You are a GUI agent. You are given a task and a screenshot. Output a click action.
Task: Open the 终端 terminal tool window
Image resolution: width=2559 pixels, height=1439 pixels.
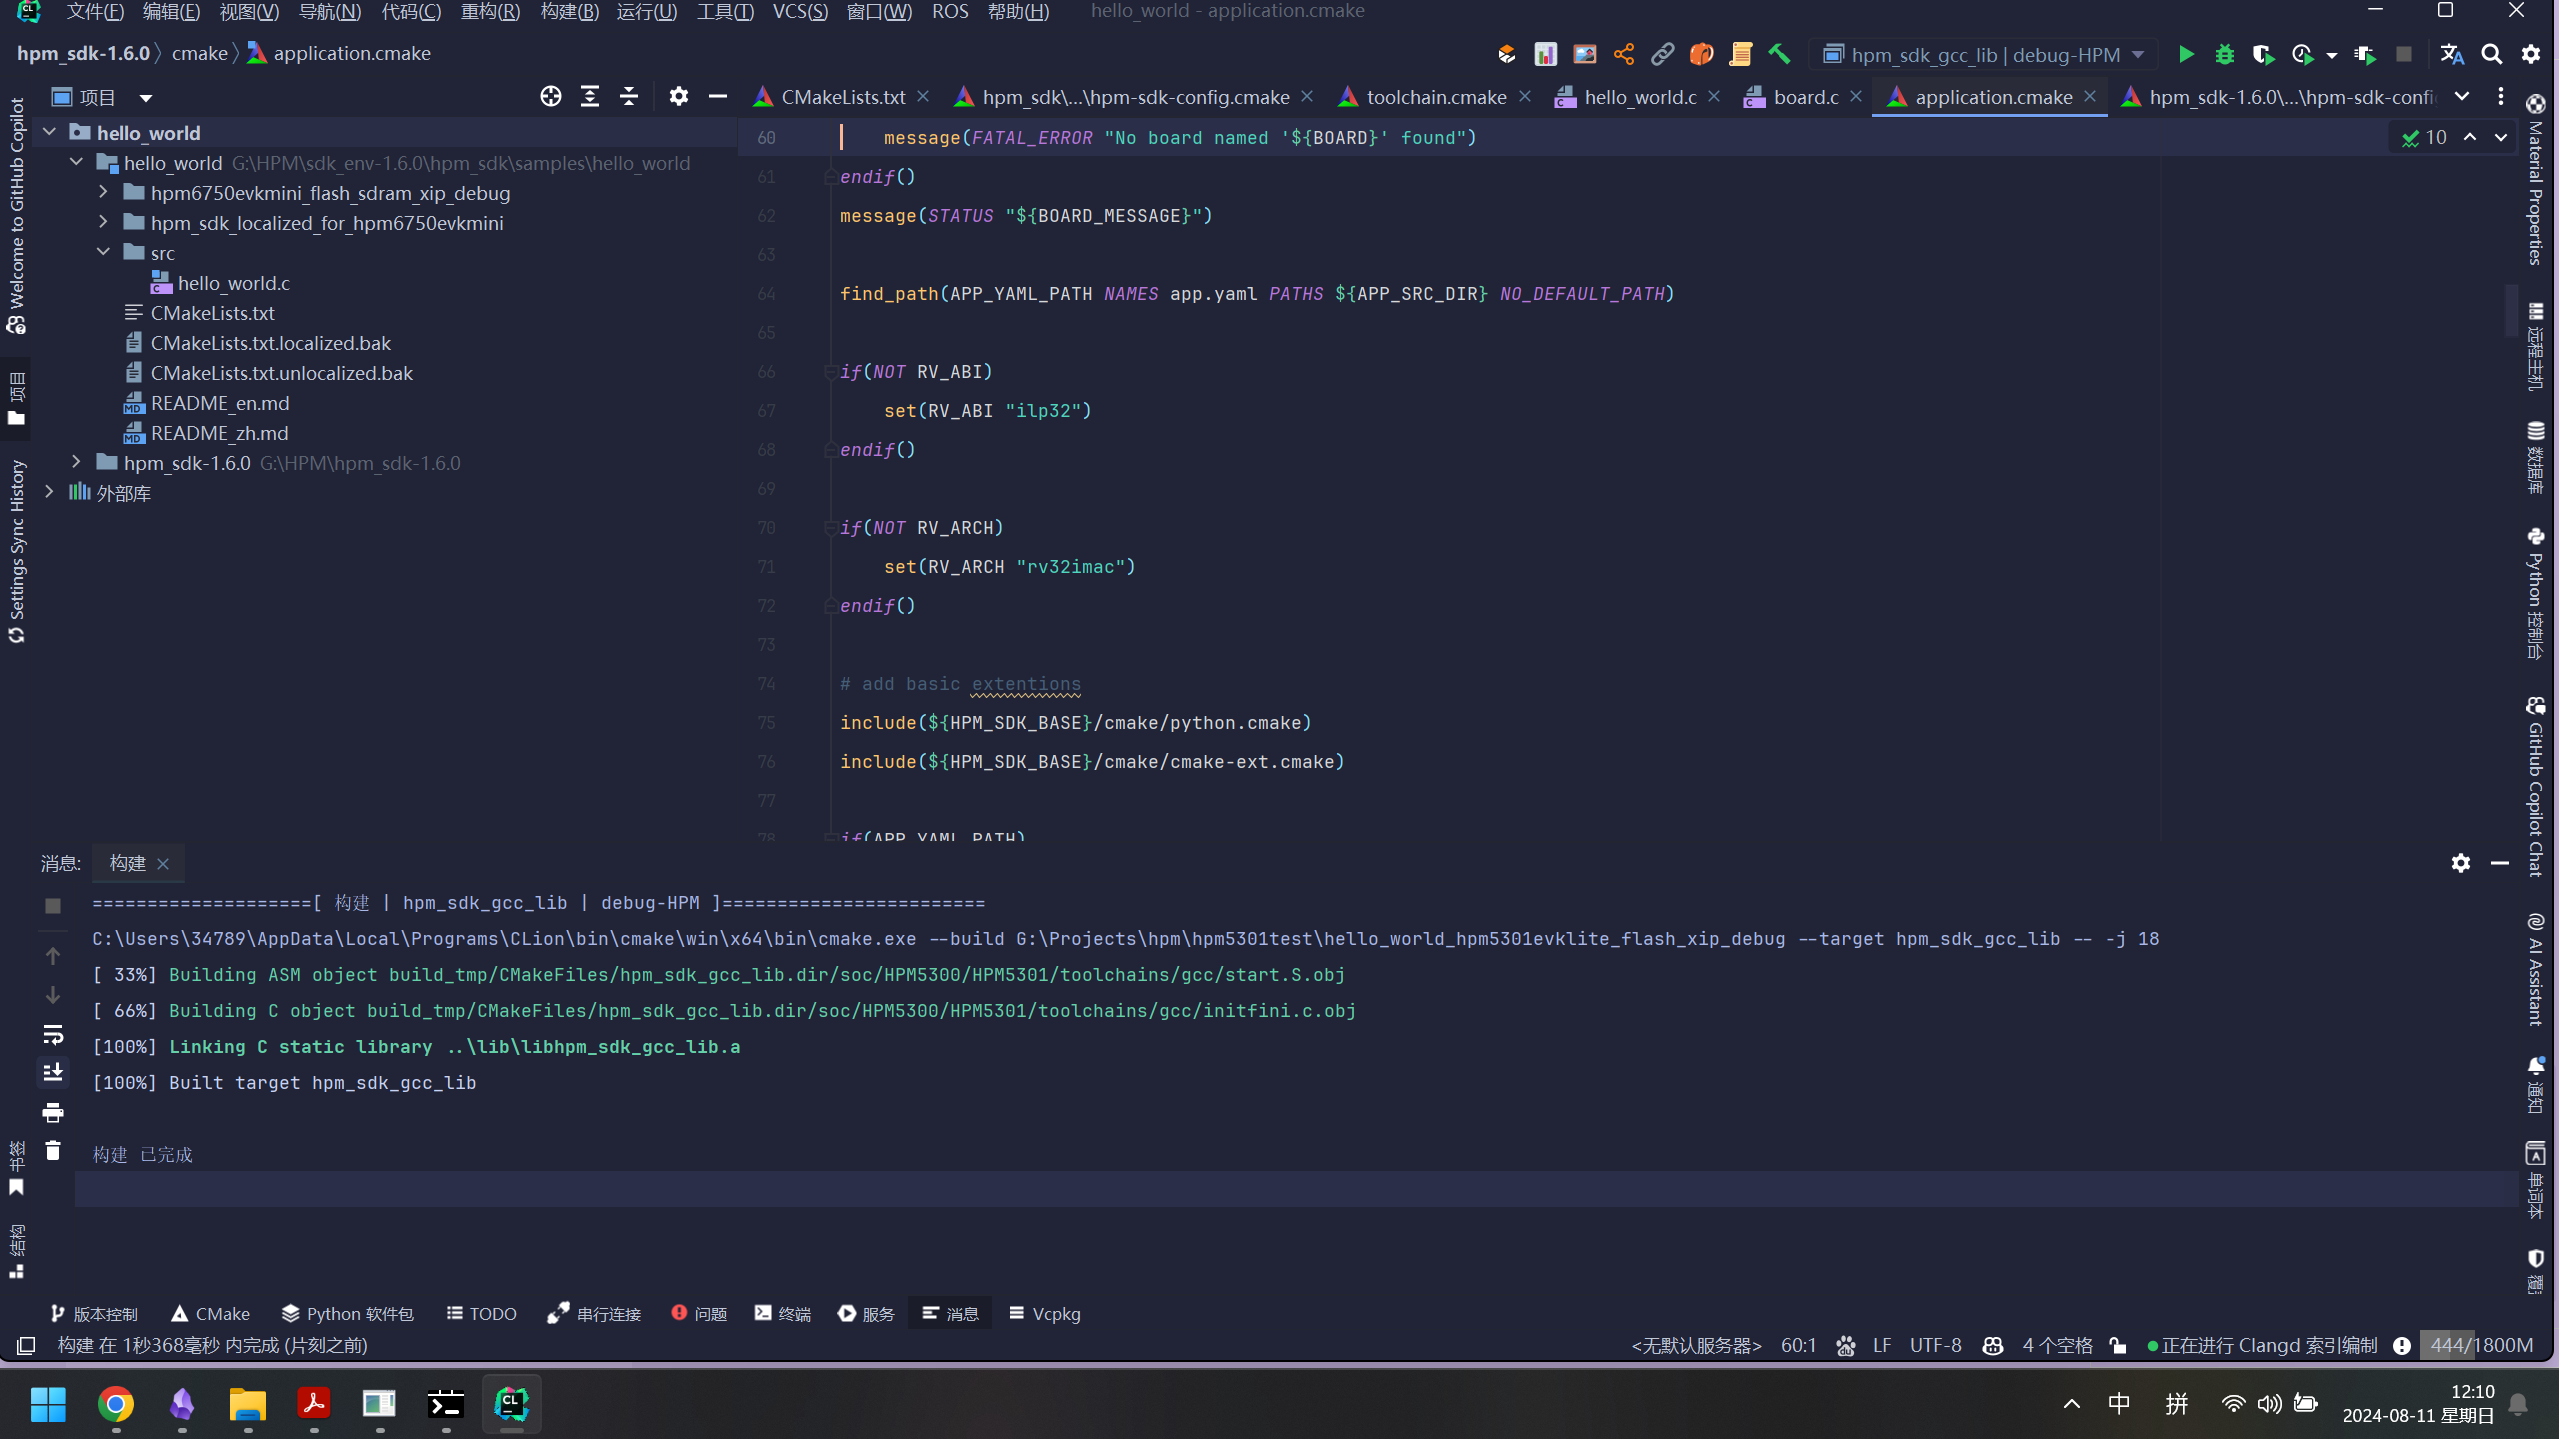(x=783, y=1314)
